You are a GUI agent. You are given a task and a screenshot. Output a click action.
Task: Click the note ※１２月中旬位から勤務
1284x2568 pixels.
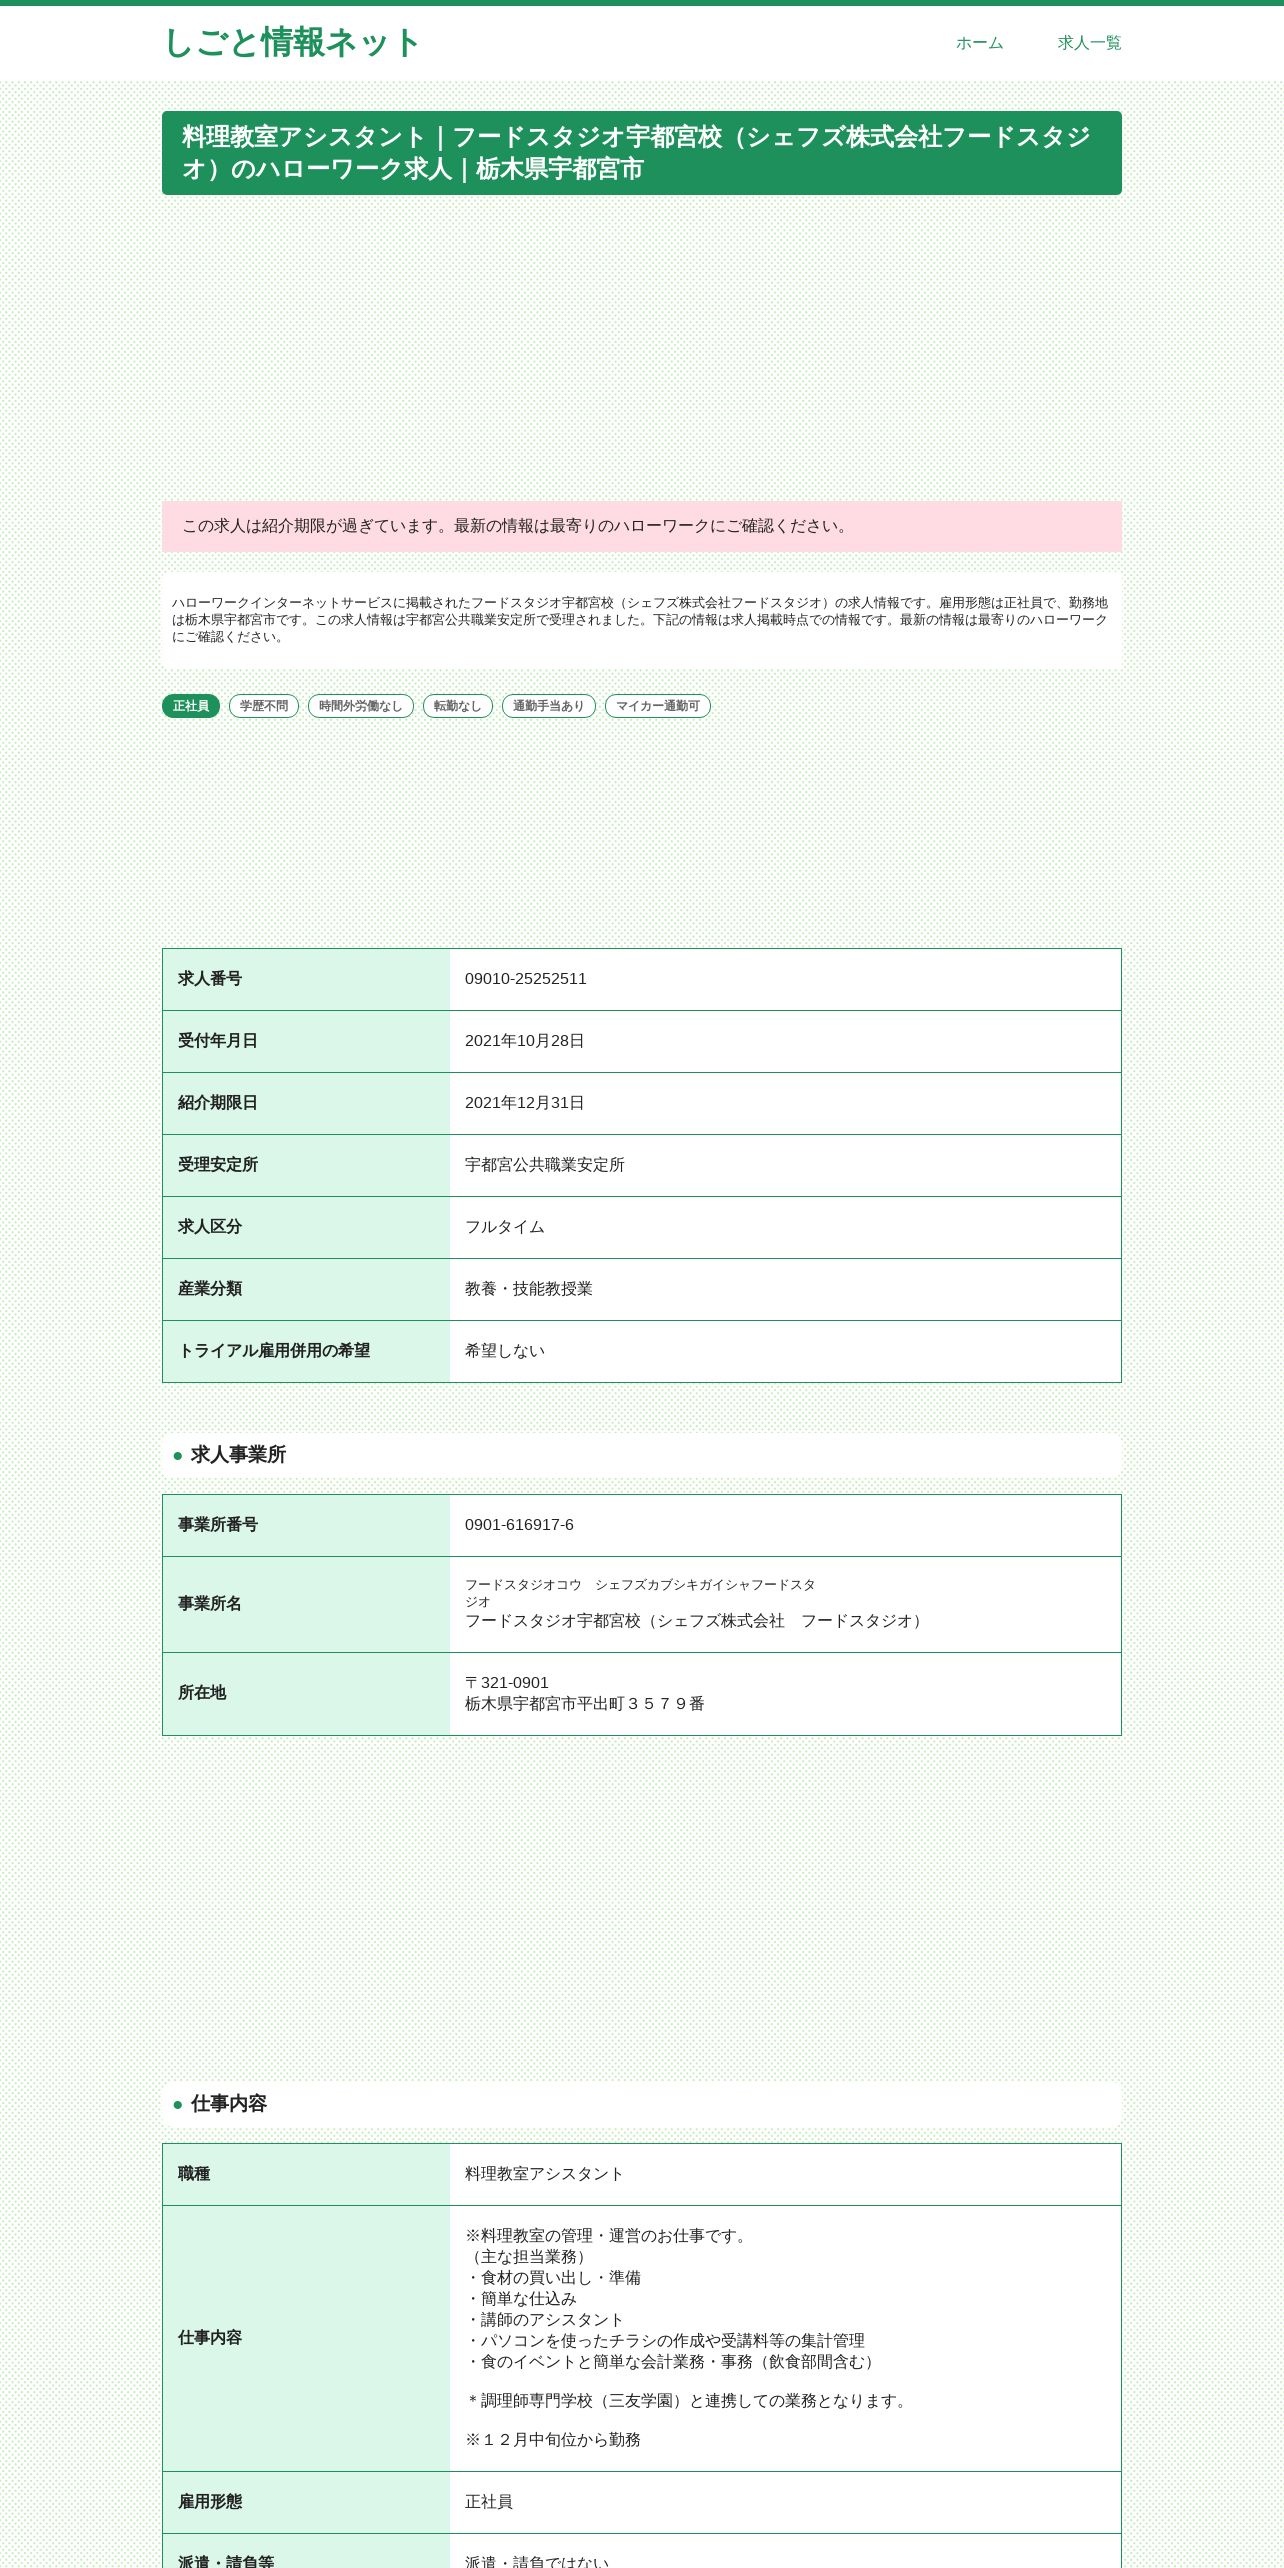[x=553, y=2440]
